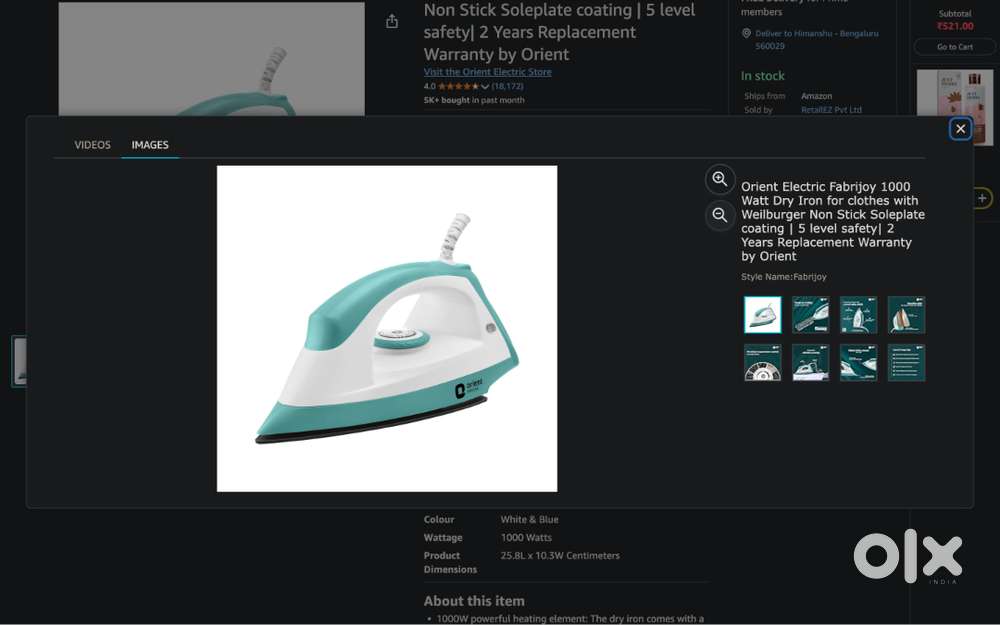Click the Go to Cart button

(954, 47)
